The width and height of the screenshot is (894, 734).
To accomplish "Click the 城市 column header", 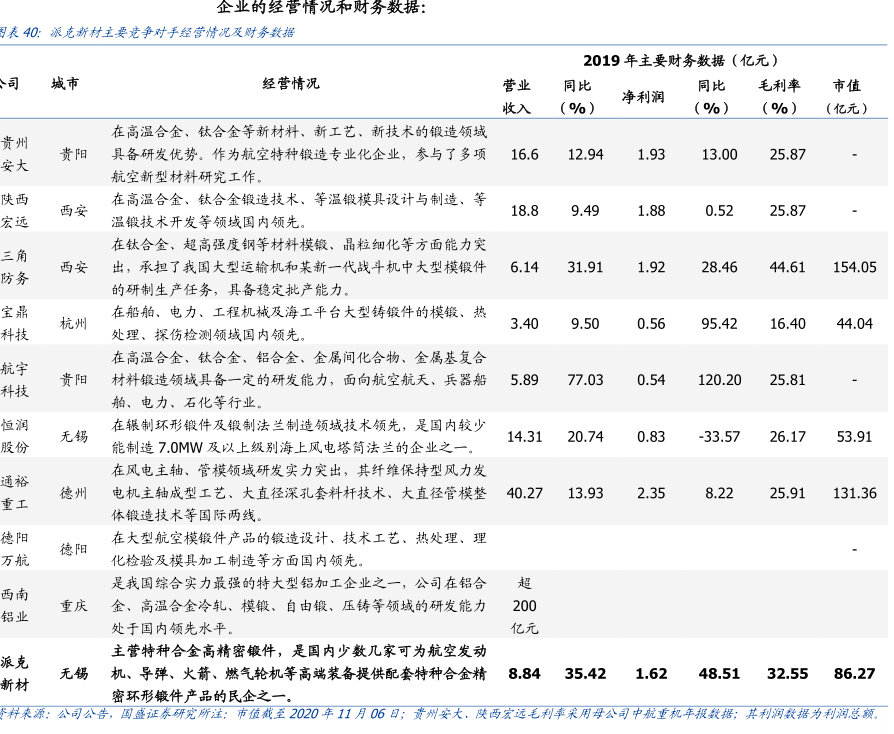I will tap(65, 84).
